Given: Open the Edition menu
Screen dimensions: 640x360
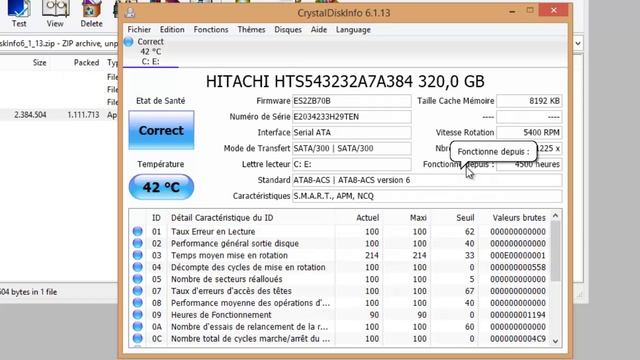Looking at the screenshot, I should (172, 29).
